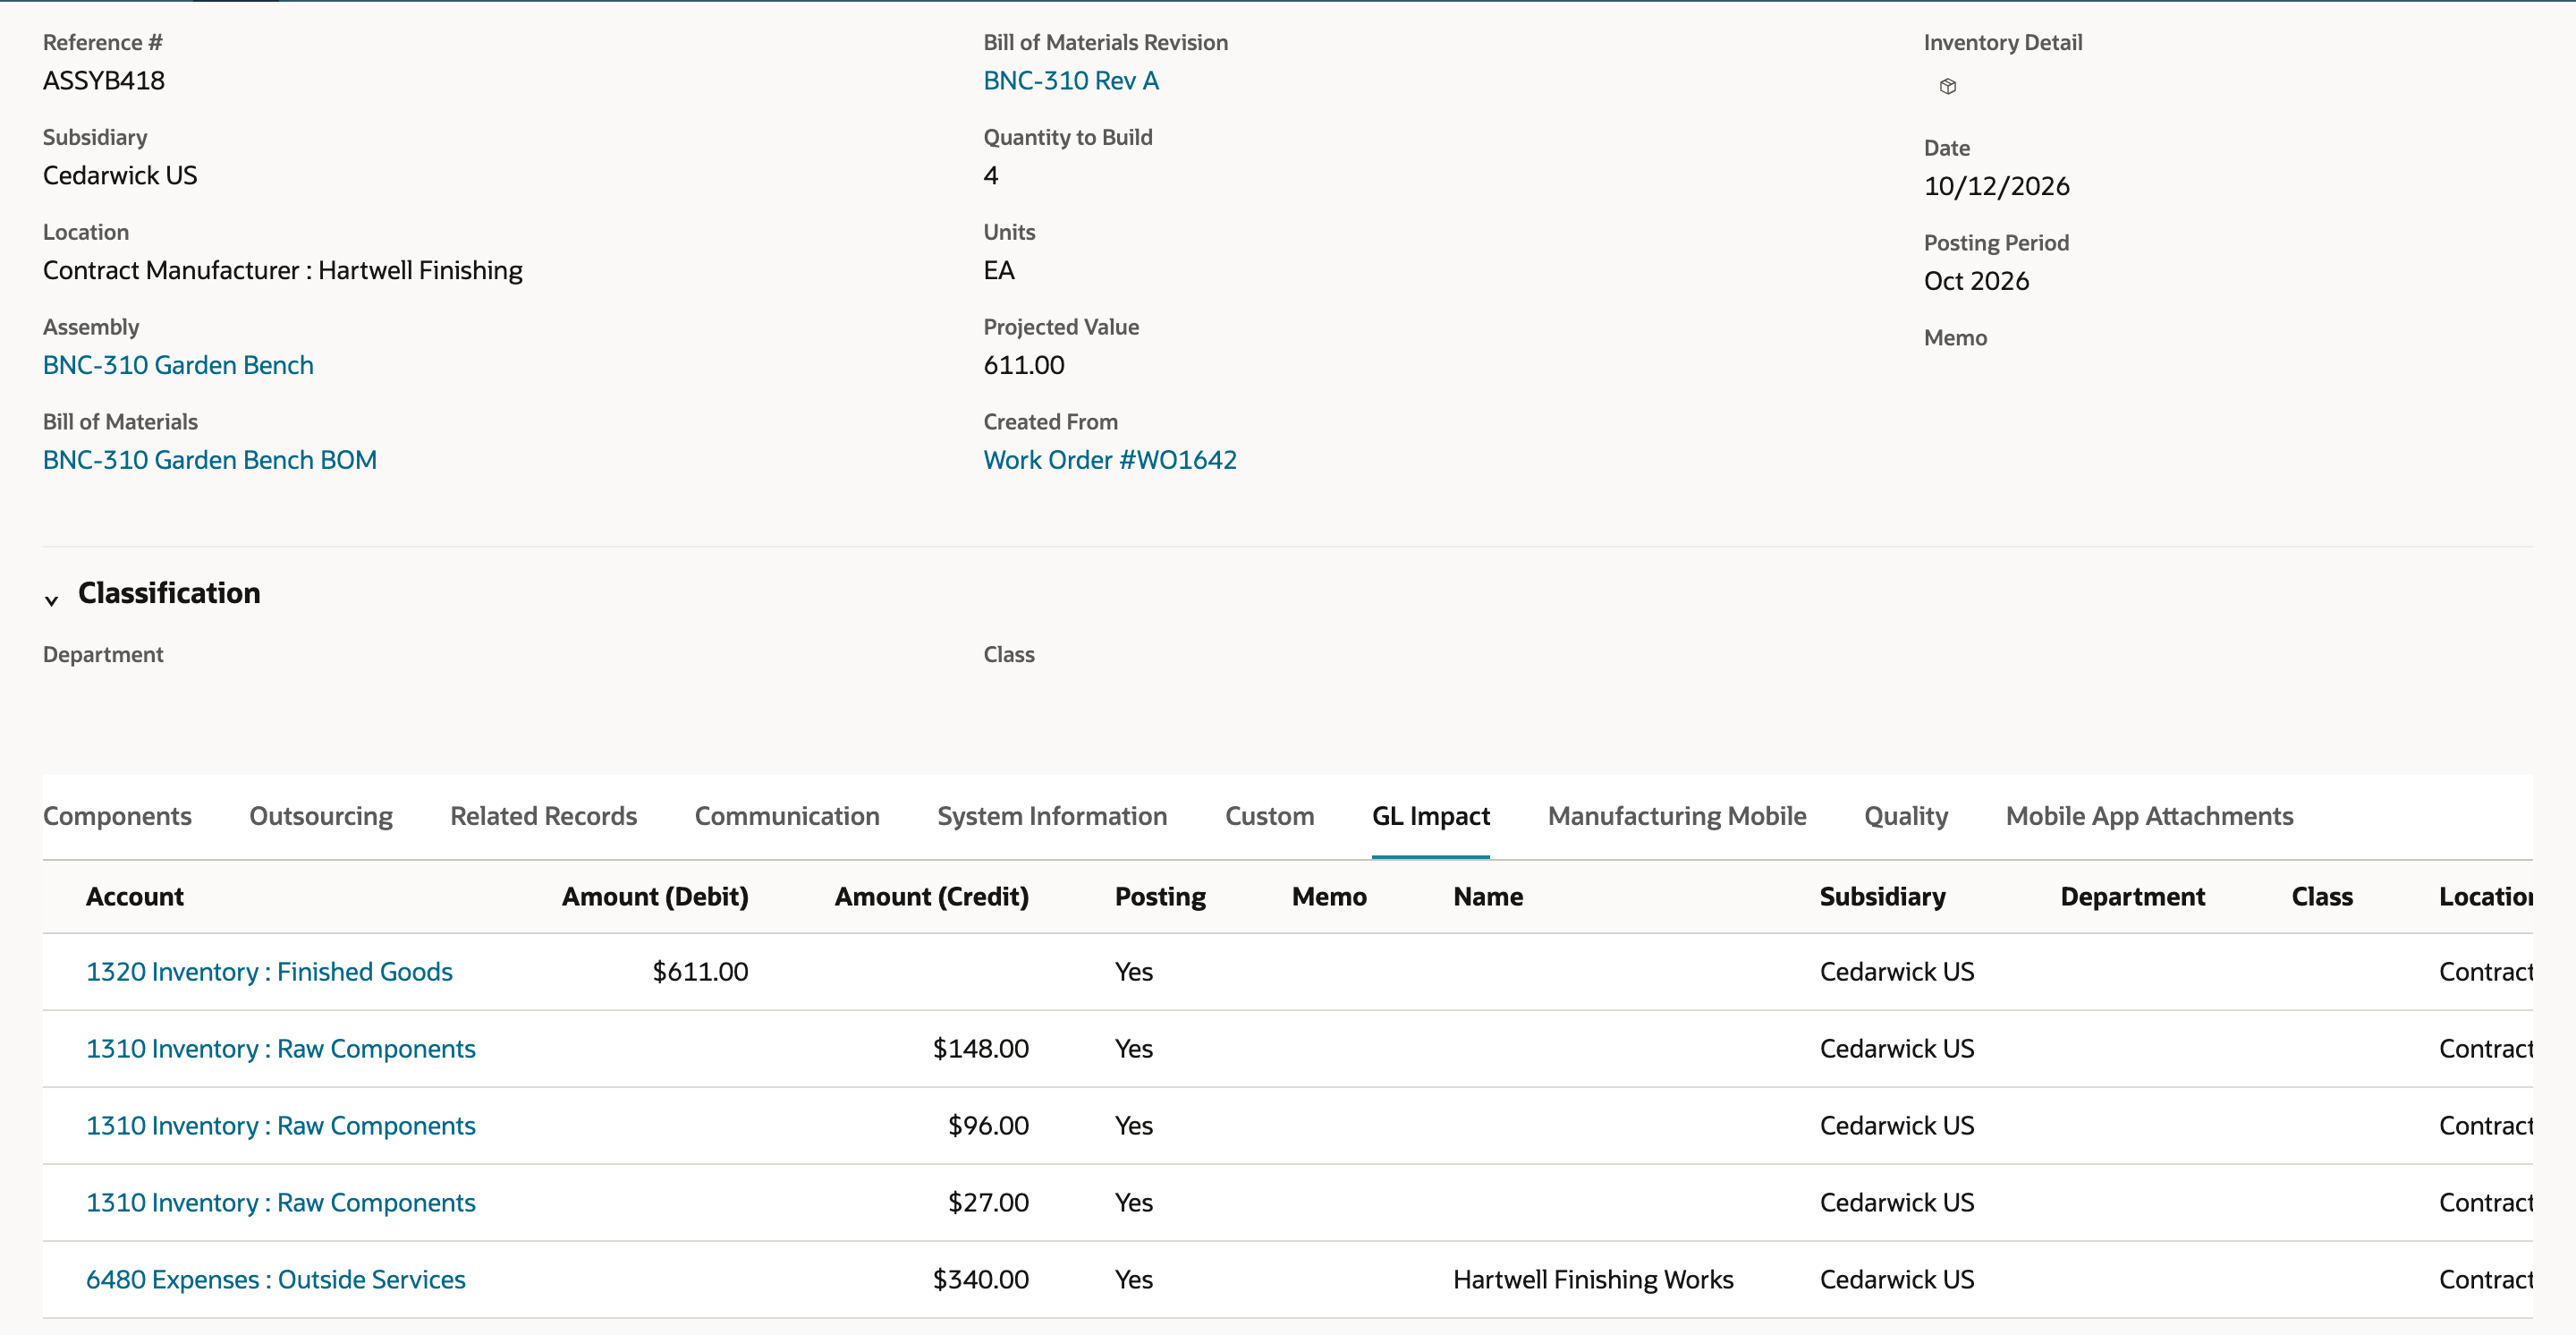Click the Memo column header in table
Image resolution: width=2576 pixels, height=1335 pixels.
(x=1329, y=896)
